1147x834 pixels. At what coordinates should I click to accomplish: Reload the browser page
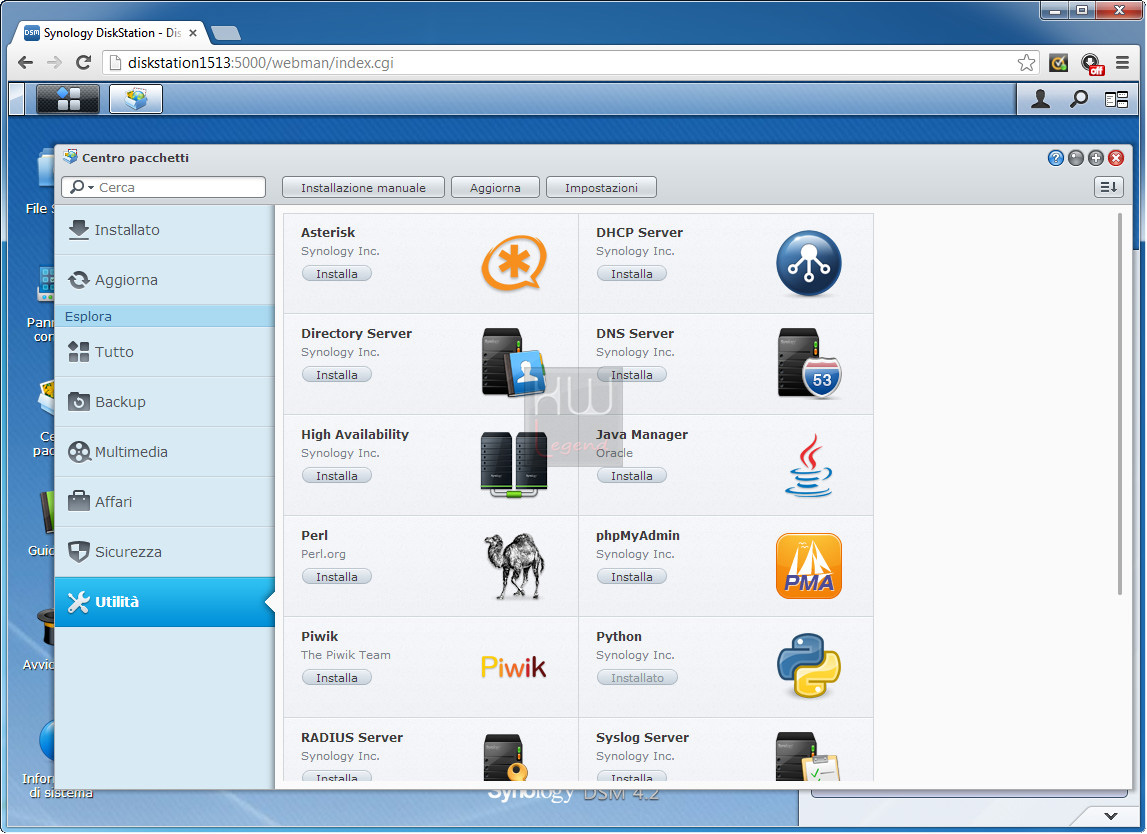(83, 63)
